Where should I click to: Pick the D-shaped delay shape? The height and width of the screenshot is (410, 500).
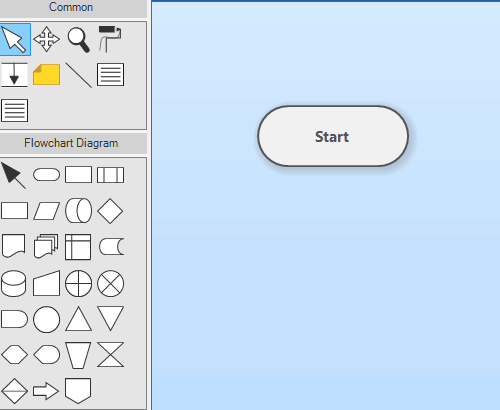pyautogui.click(x=14, y=319)
